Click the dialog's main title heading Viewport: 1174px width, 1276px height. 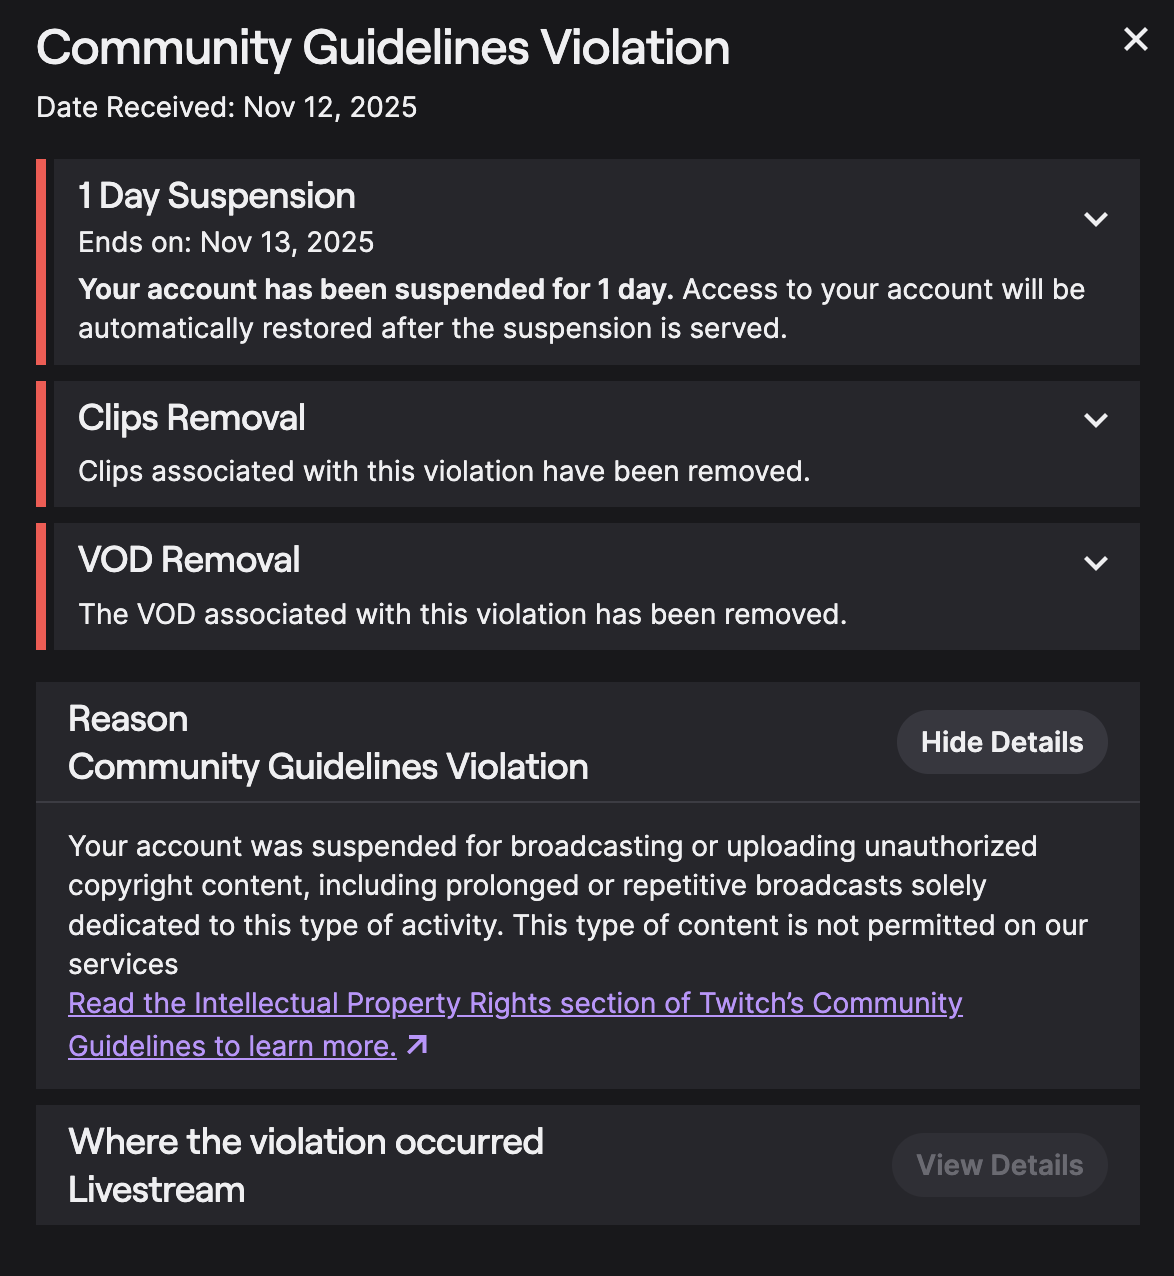[x=383, y=48]
